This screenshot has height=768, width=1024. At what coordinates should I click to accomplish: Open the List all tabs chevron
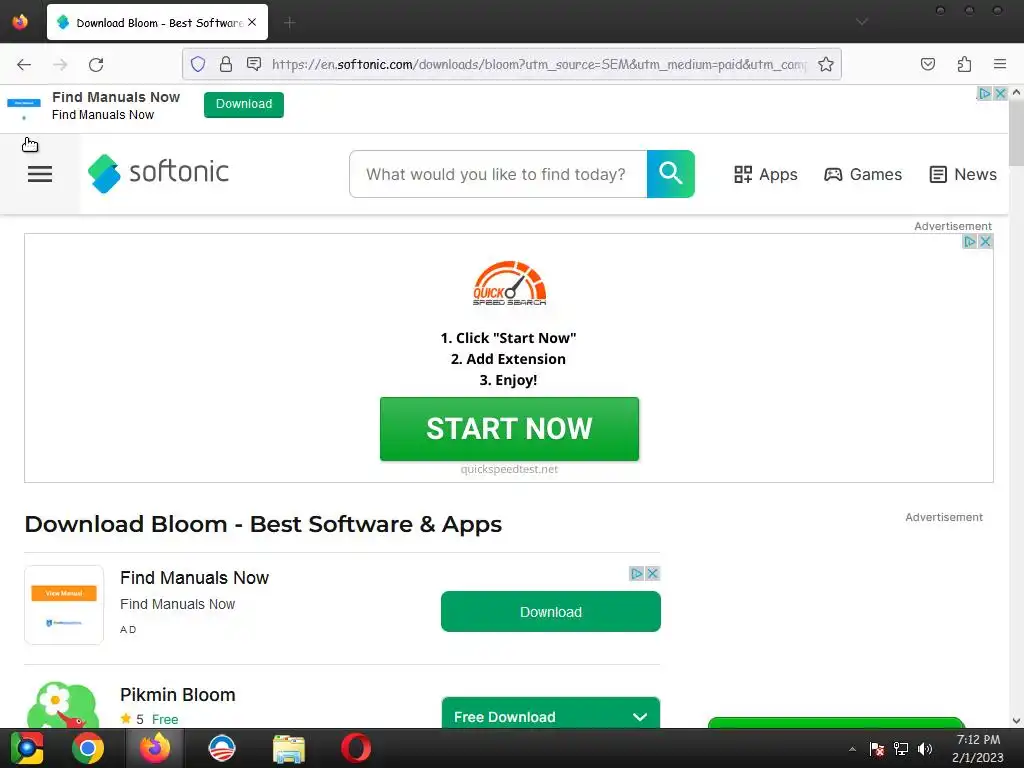point(862,22)
